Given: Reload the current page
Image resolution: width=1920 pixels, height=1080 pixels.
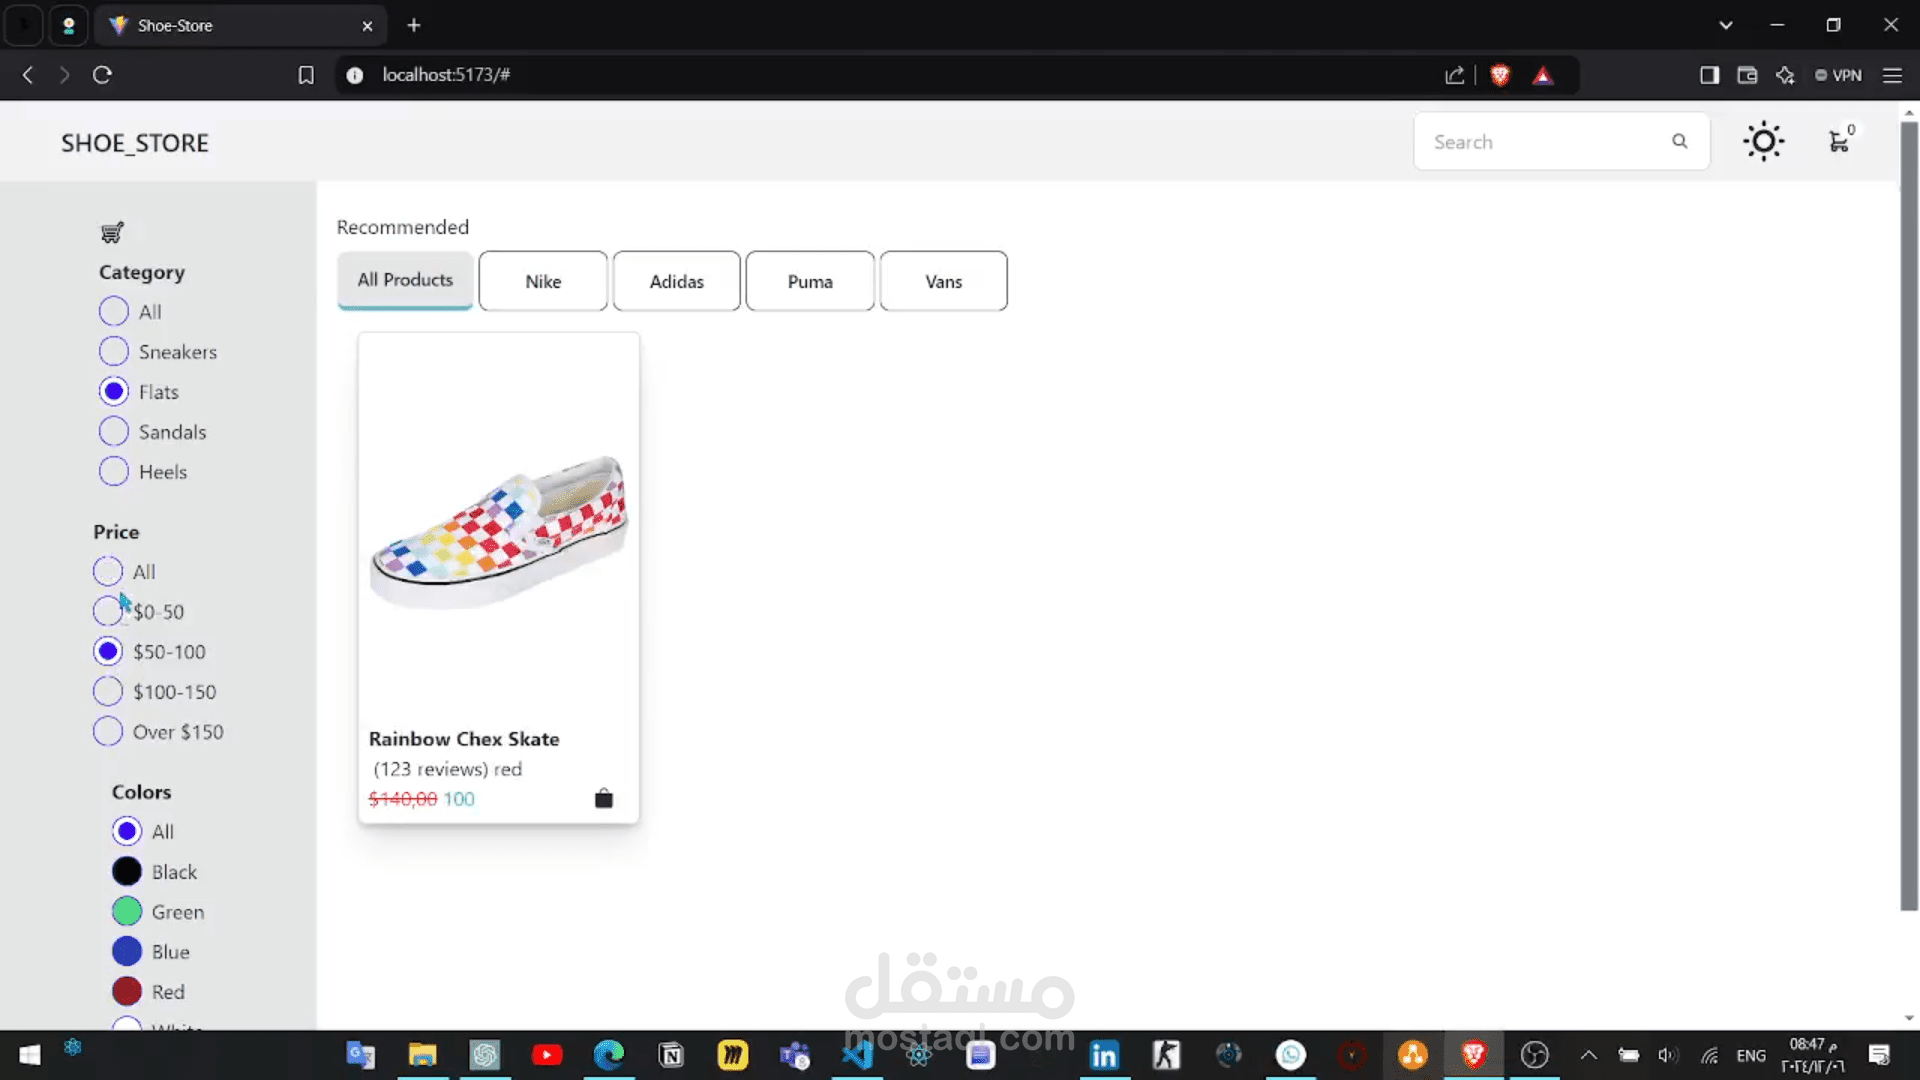Looking at the screenshot, I should click(102, 75).
